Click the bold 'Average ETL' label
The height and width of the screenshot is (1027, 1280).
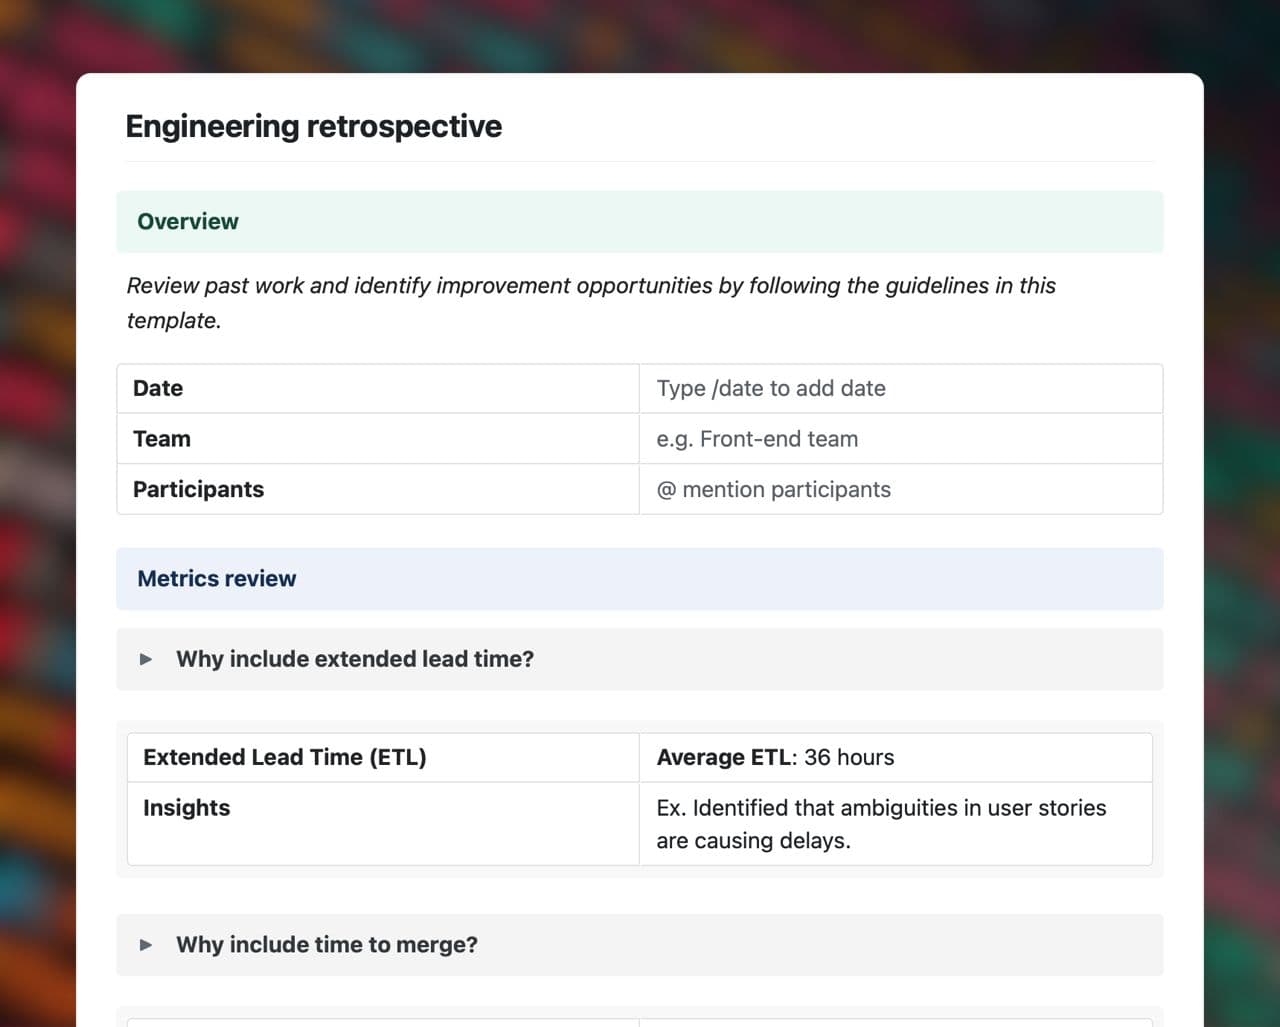coord(723,758)
